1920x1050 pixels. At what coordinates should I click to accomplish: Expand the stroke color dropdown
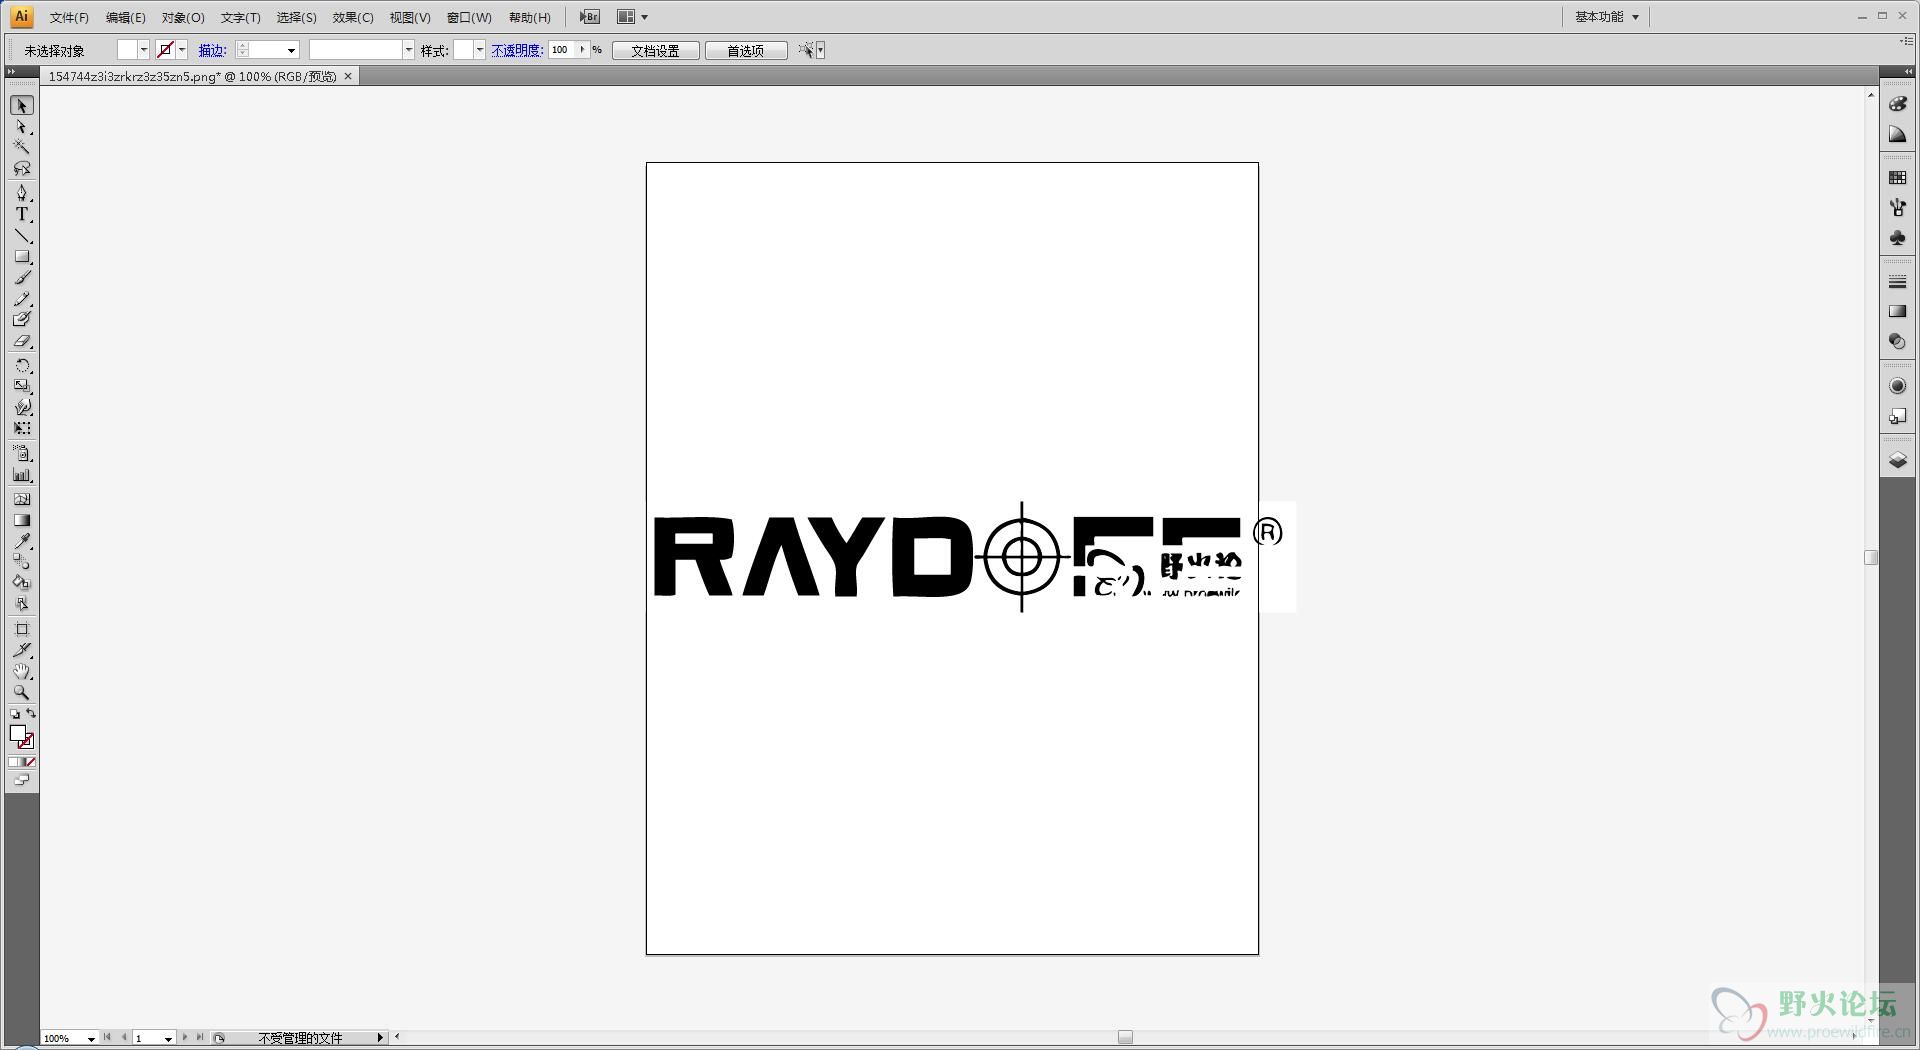[x=182, y=50]
